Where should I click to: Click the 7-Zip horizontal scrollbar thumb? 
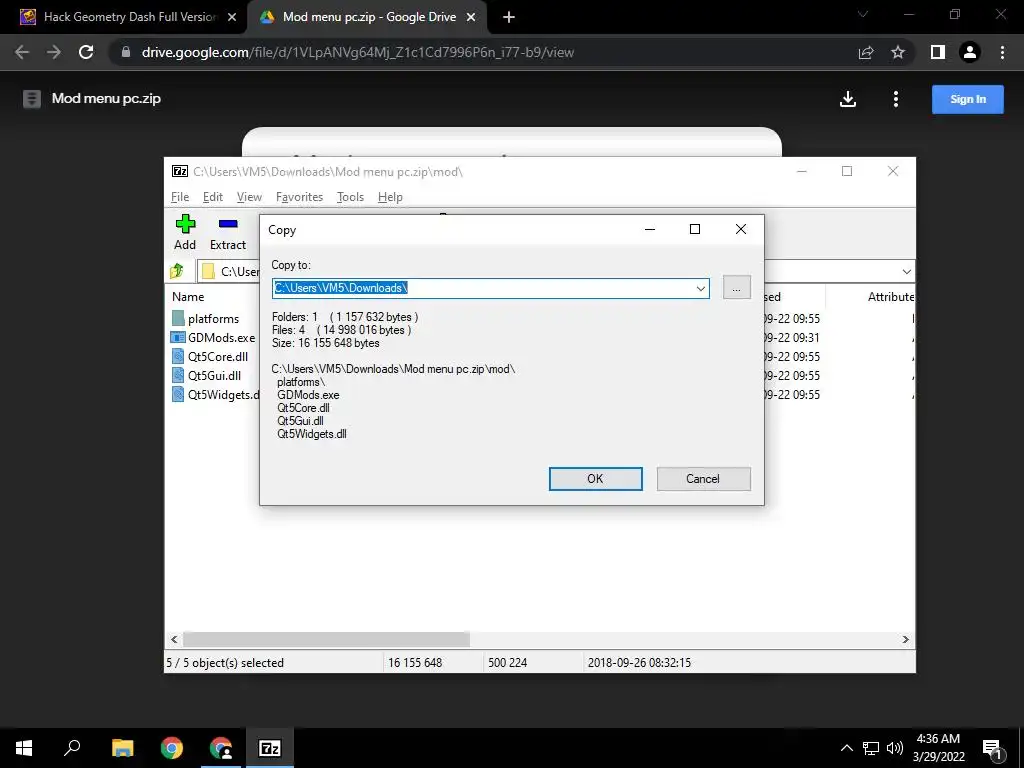coord(326,639)
